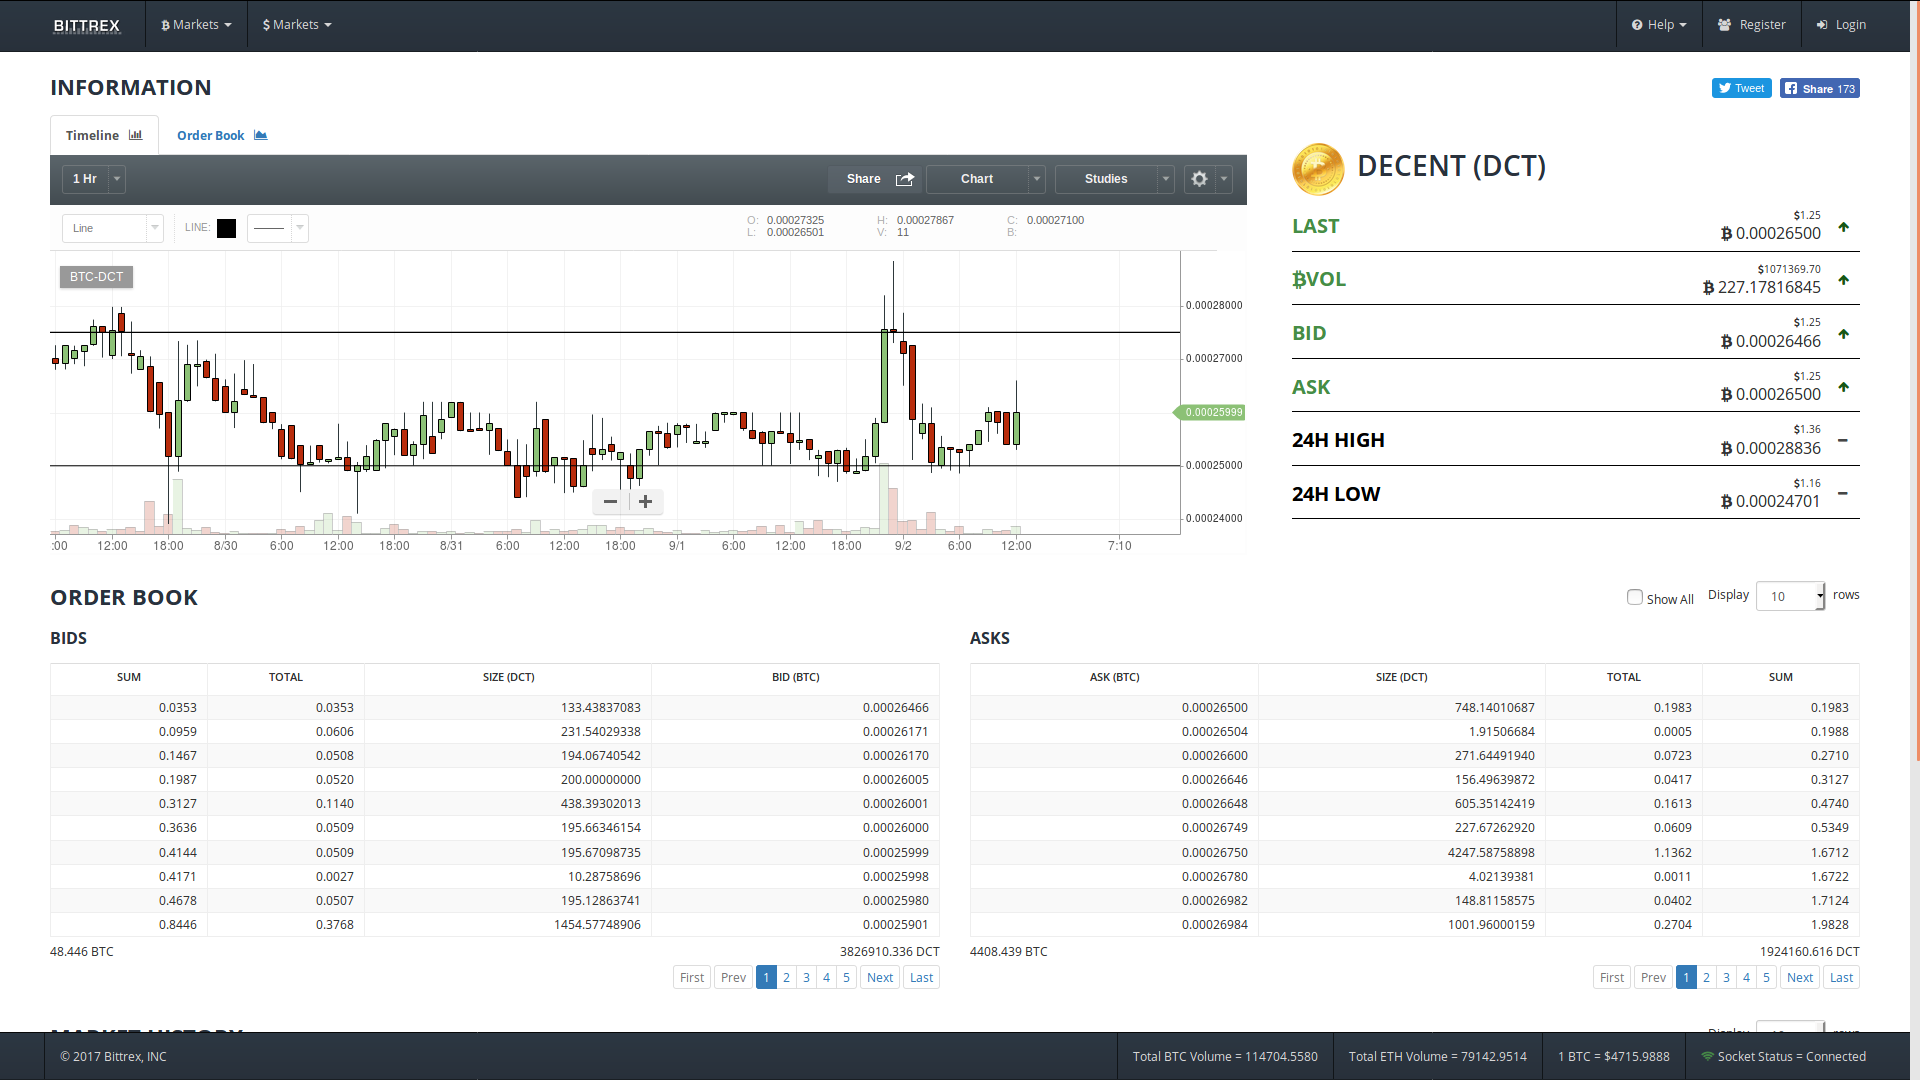Expand the settings gear dropdown arrow

coord(1224,179)
